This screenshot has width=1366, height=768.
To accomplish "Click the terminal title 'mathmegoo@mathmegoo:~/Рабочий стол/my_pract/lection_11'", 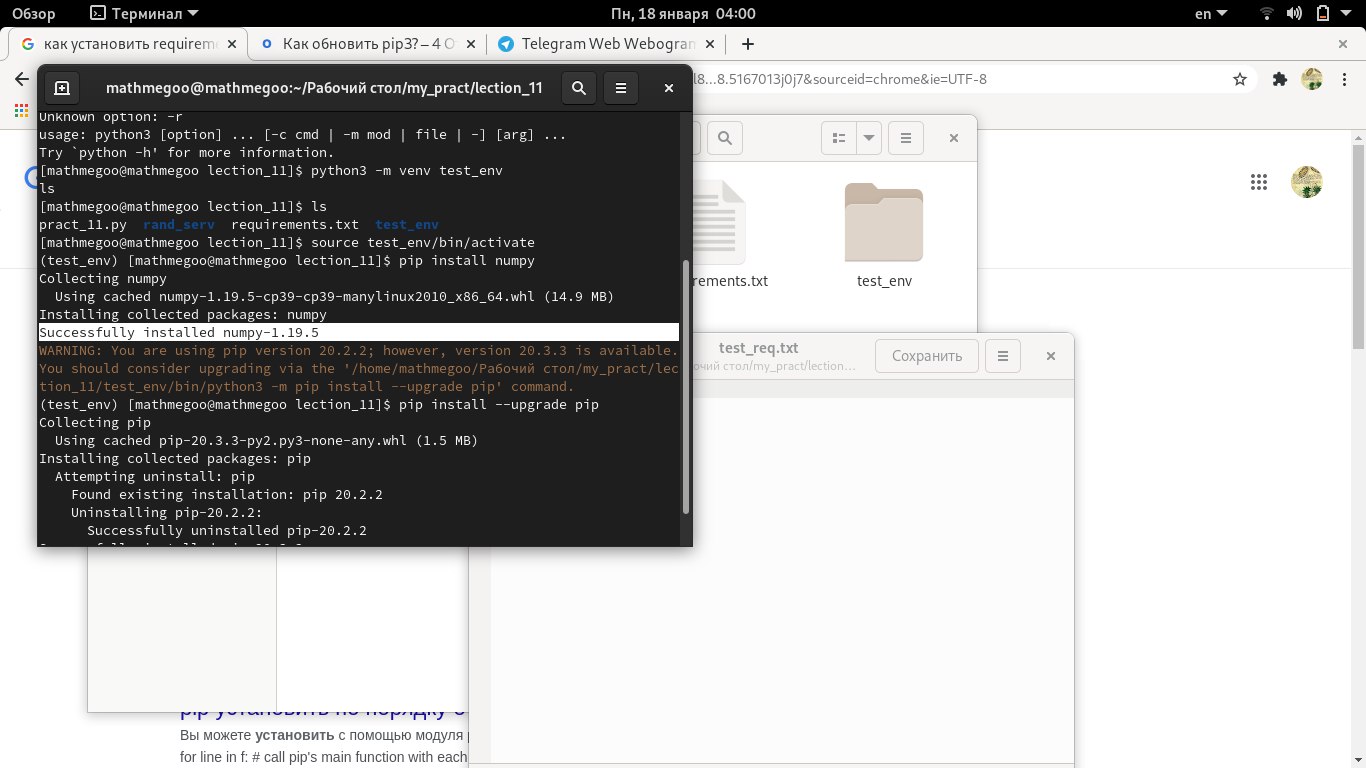I will (x=324, y=88).
